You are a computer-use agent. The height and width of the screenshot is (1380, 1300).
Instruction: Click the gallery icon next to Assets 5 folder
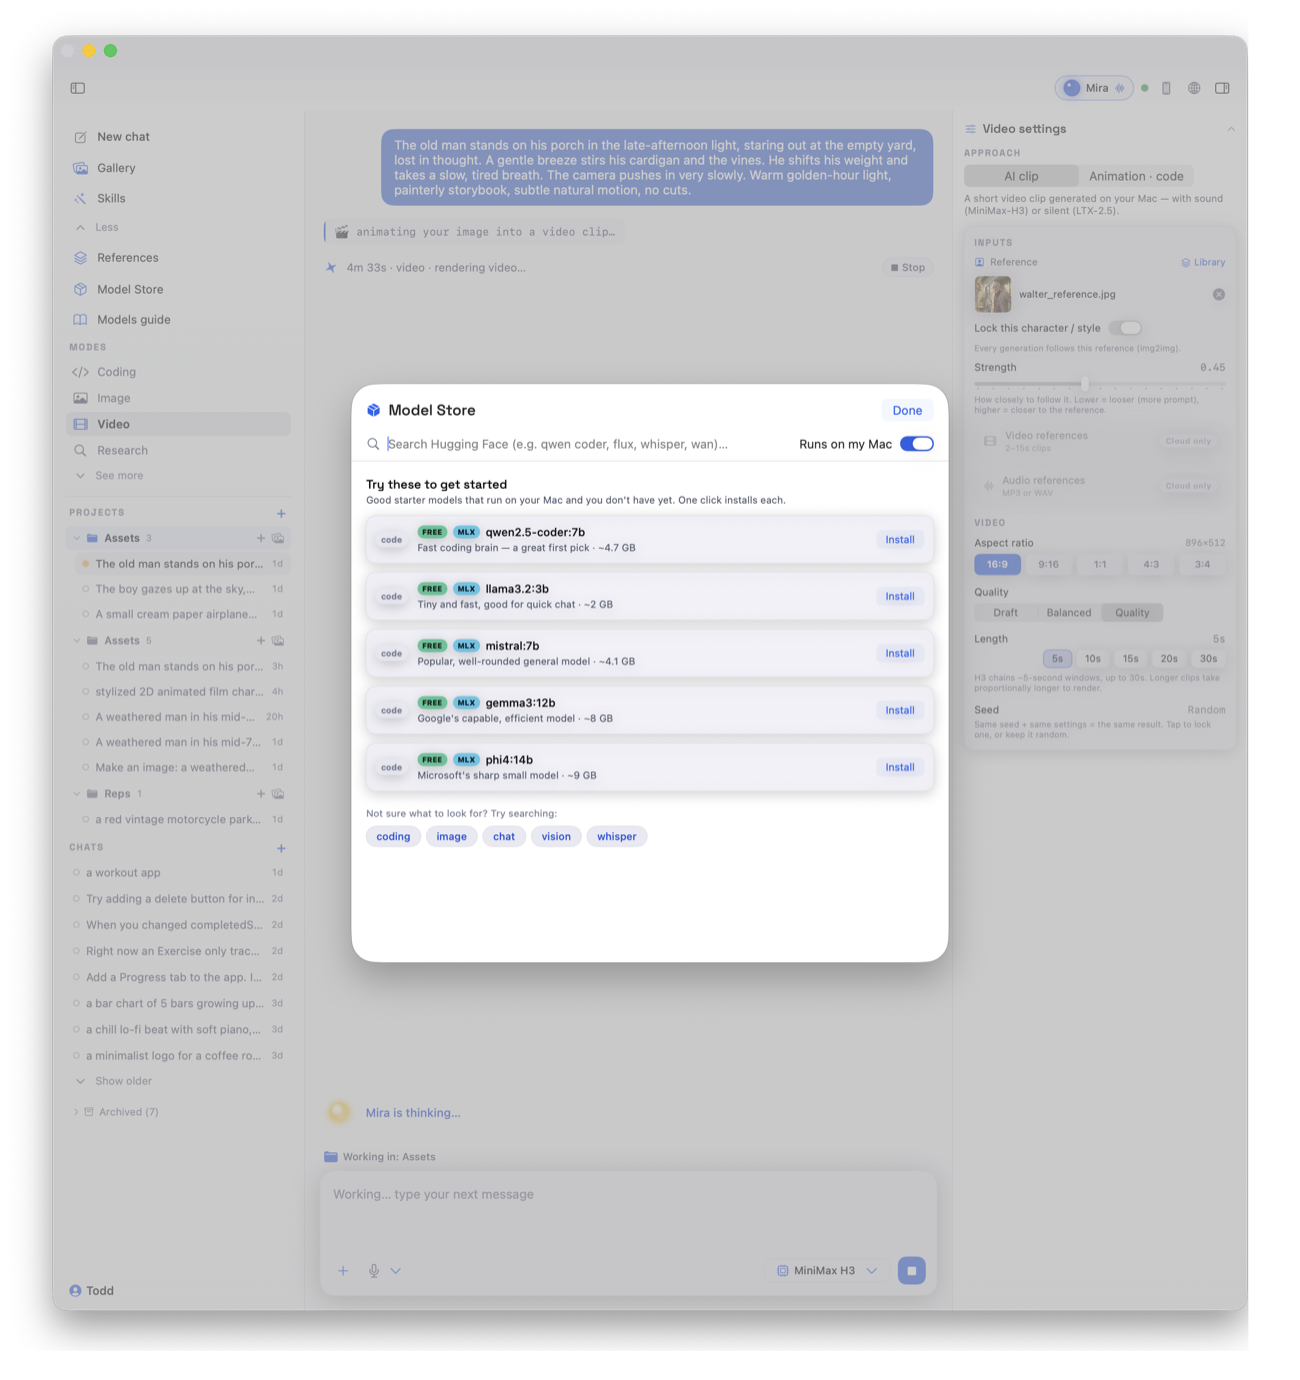coord(279,640)
